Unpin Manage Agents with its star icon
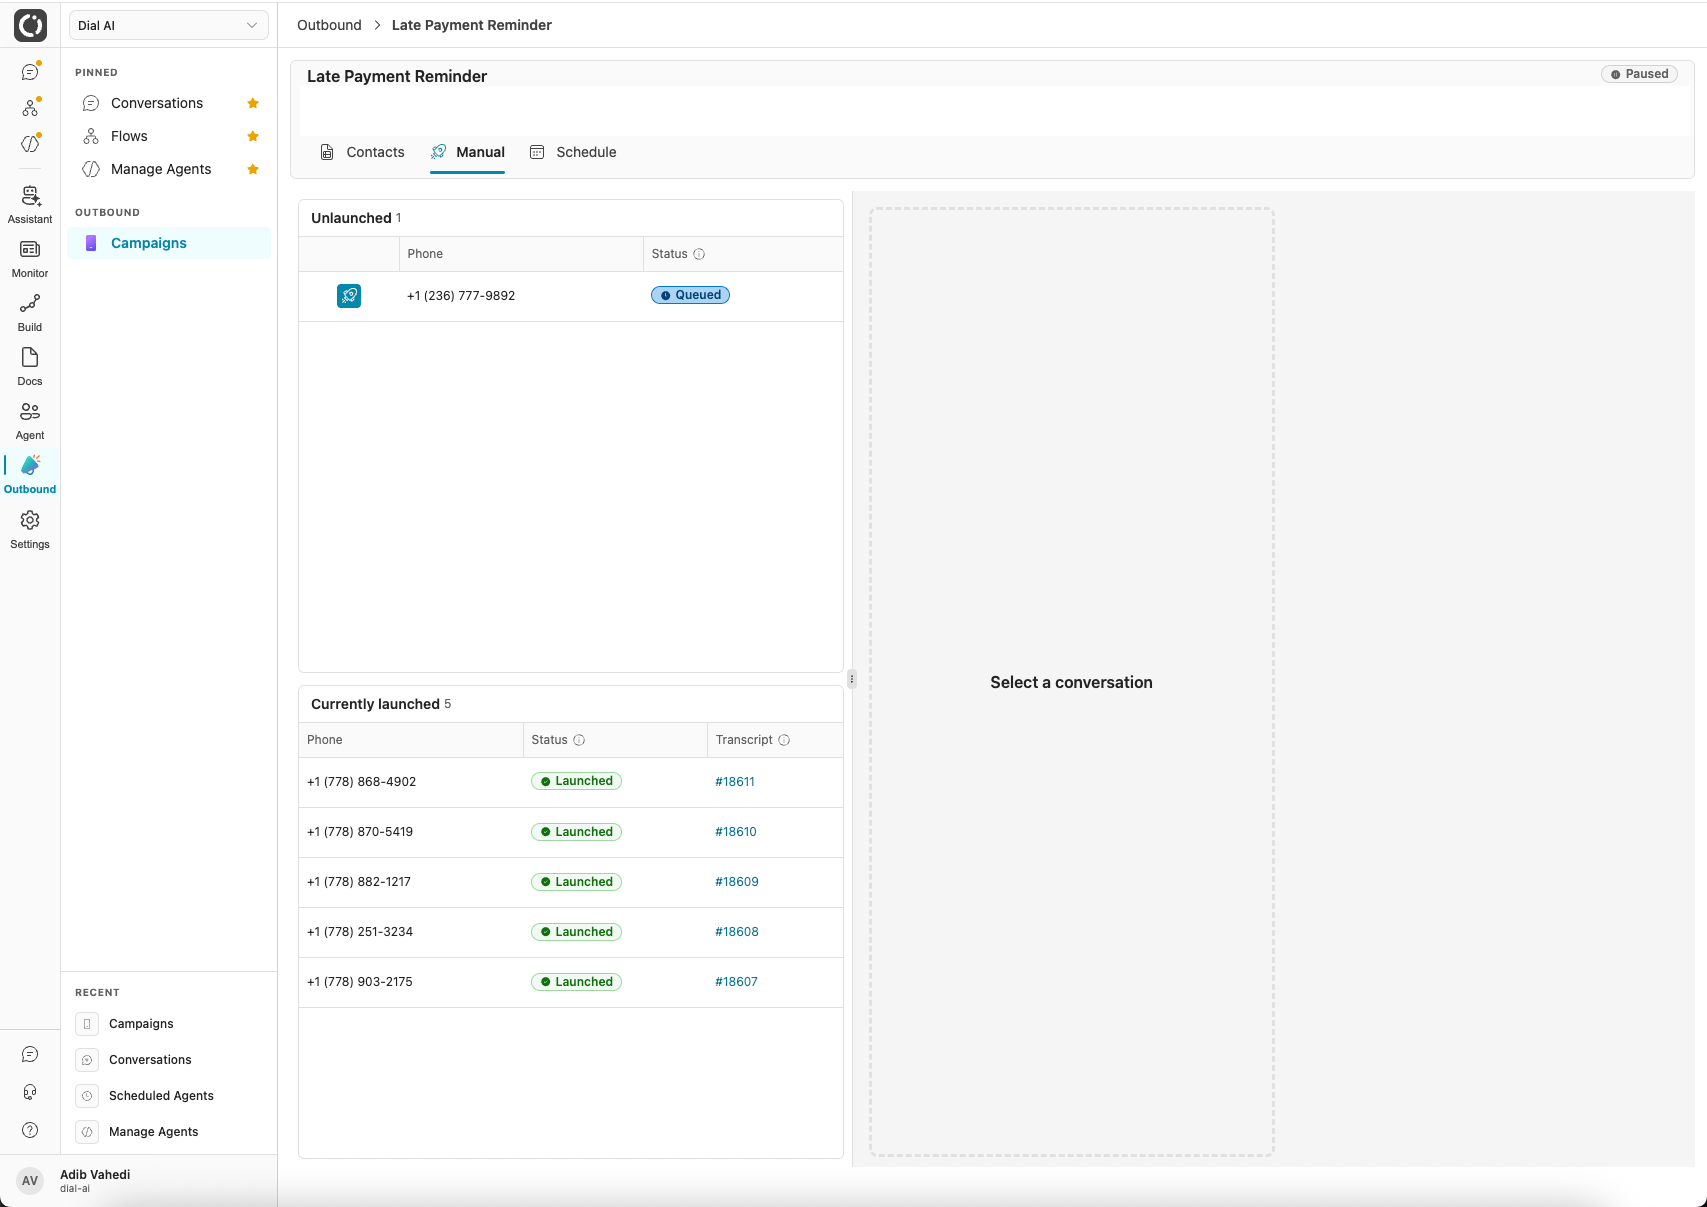This screenshot has width=1707, height=1207. (x=253, y=169)
